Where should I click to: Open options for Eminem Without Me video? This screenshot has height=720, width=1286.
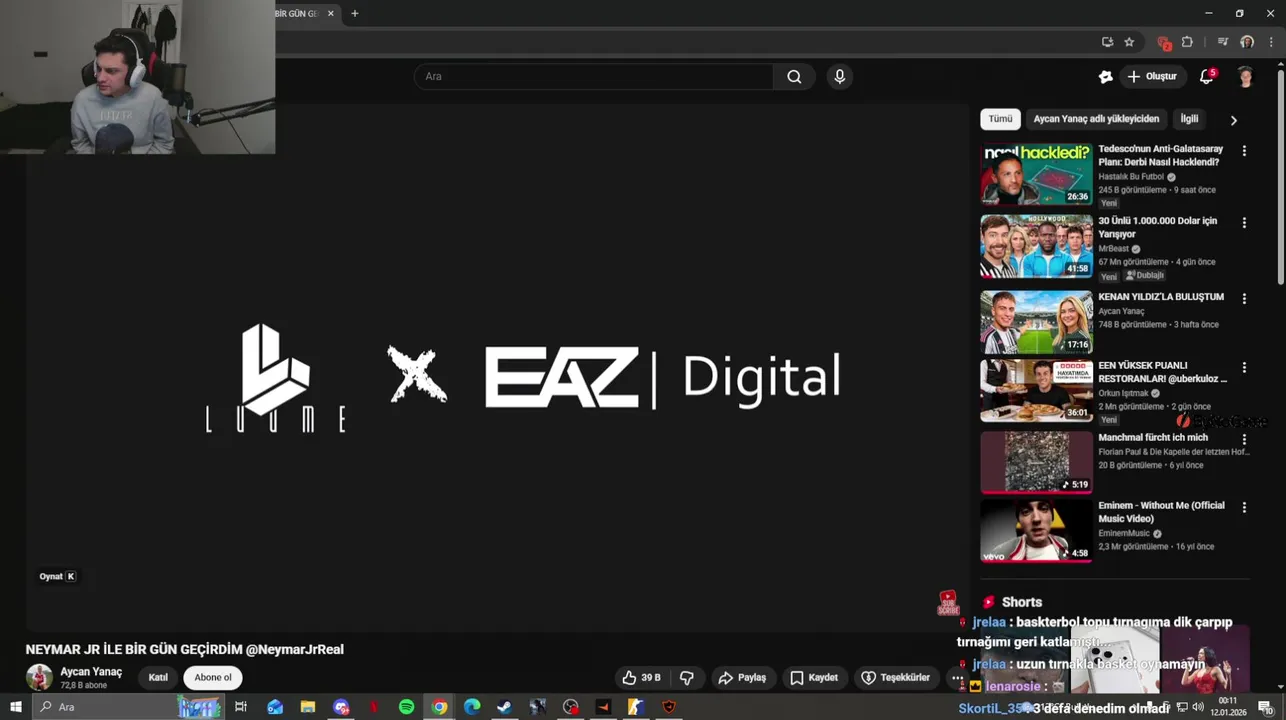click(x=1244, y=508)
